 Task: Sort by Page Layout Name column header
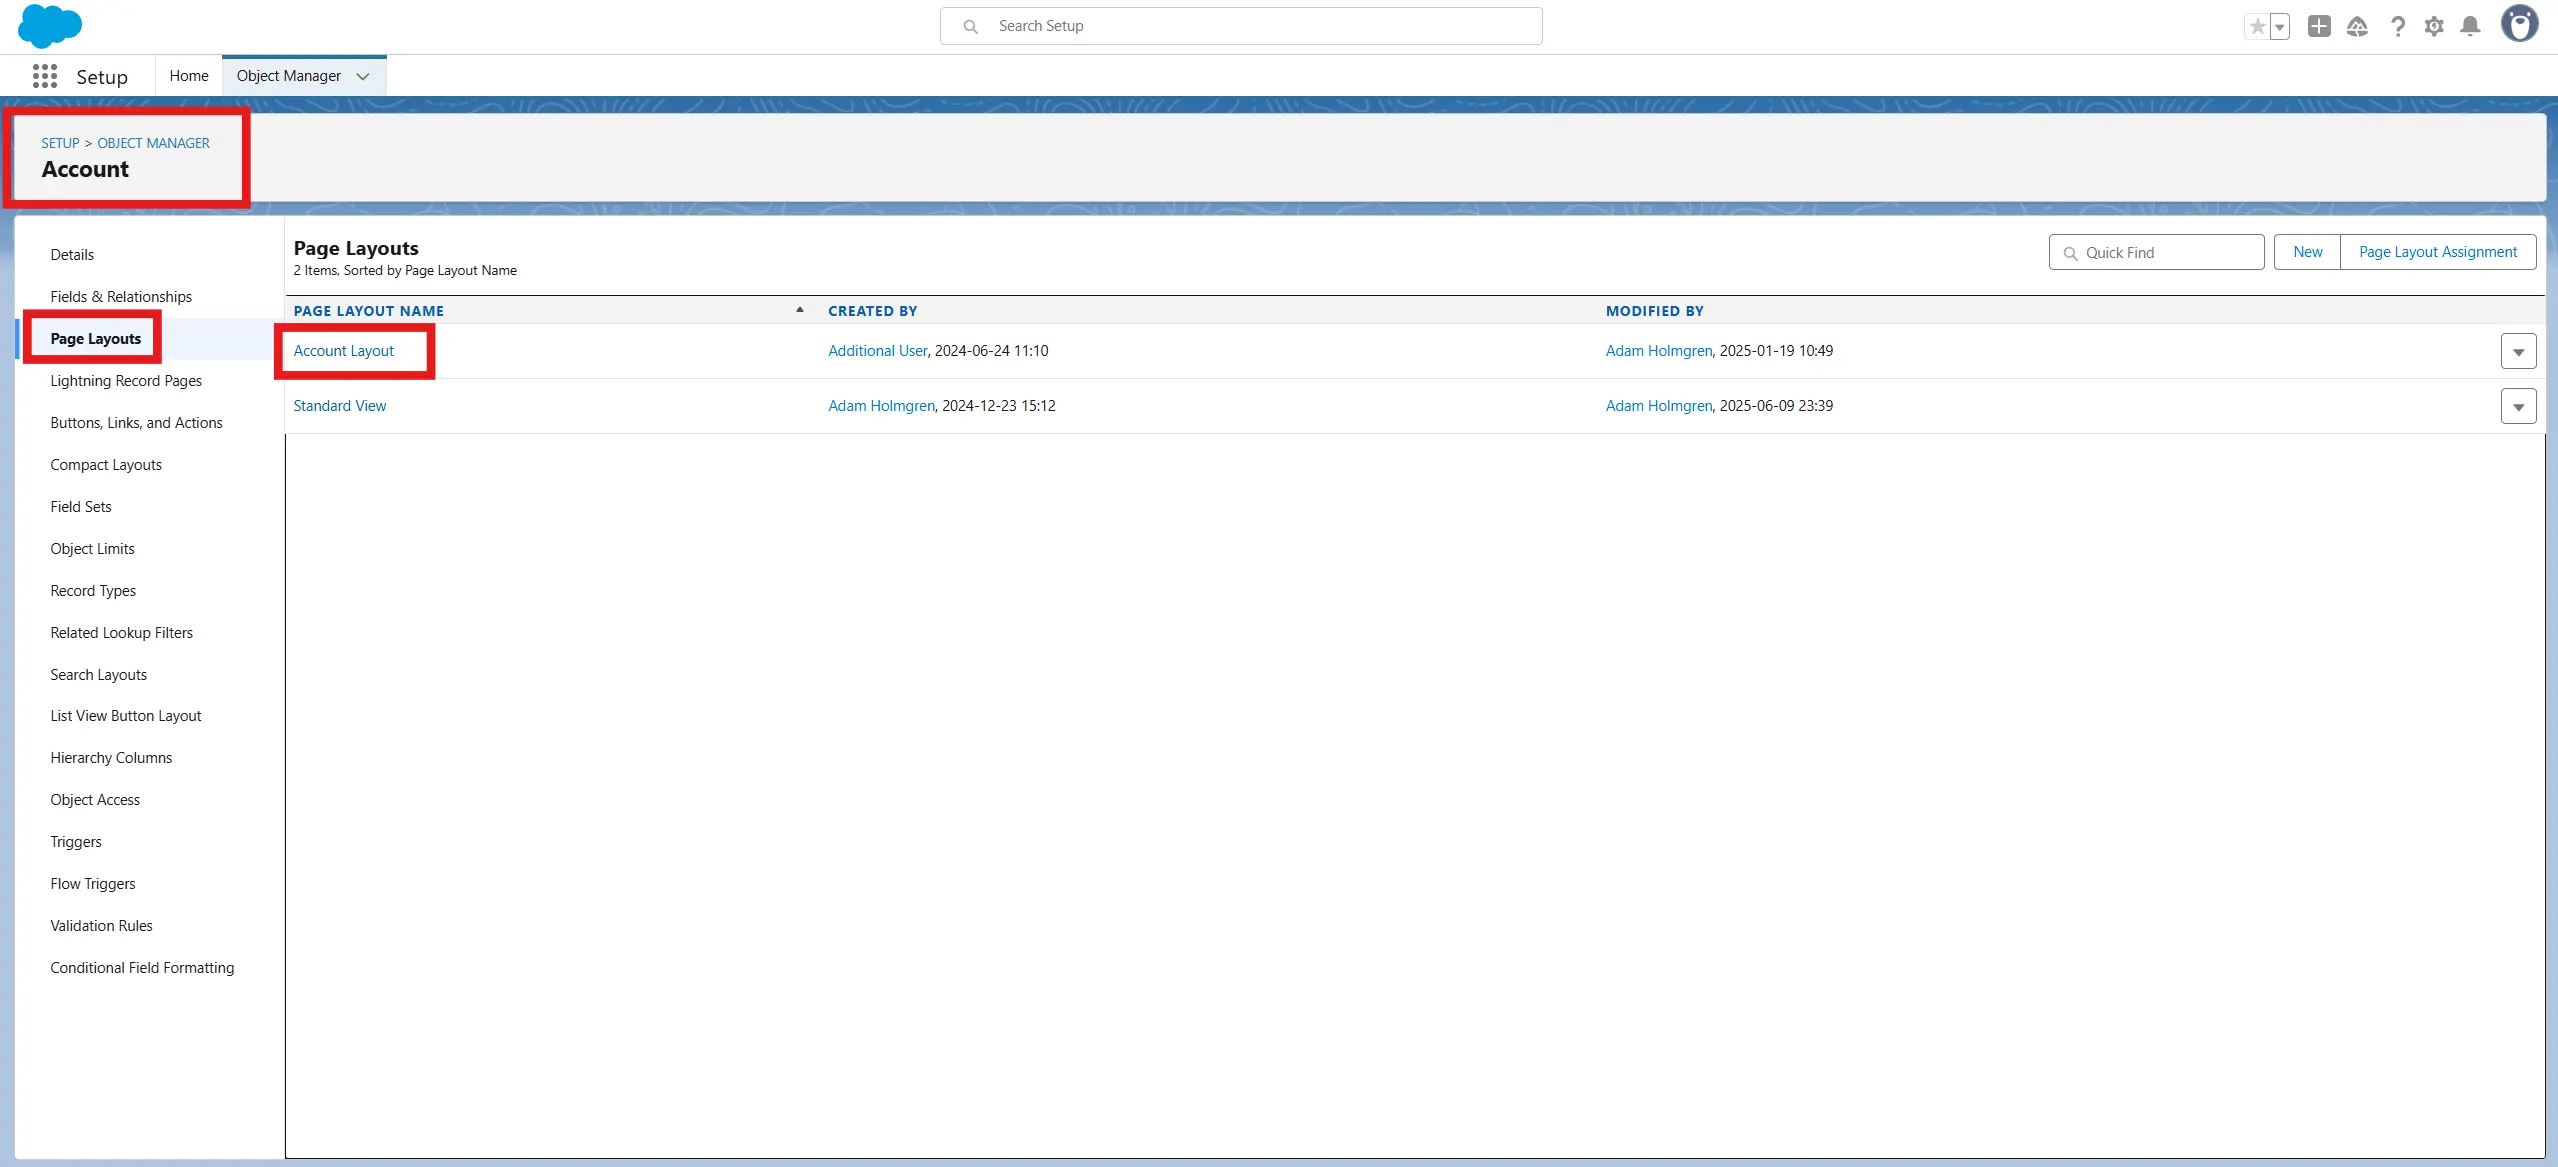point(368,311)
